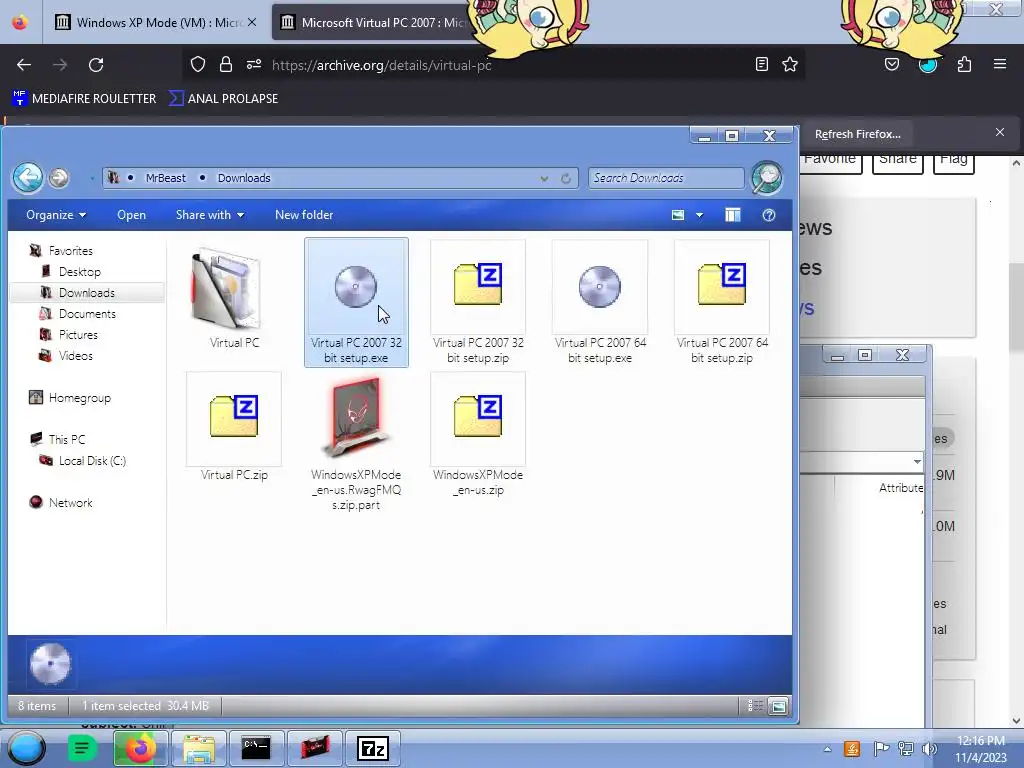Screen dimensions: 1024x768
Task: Go forward in Explorer window
Action: tap(59, 178)
